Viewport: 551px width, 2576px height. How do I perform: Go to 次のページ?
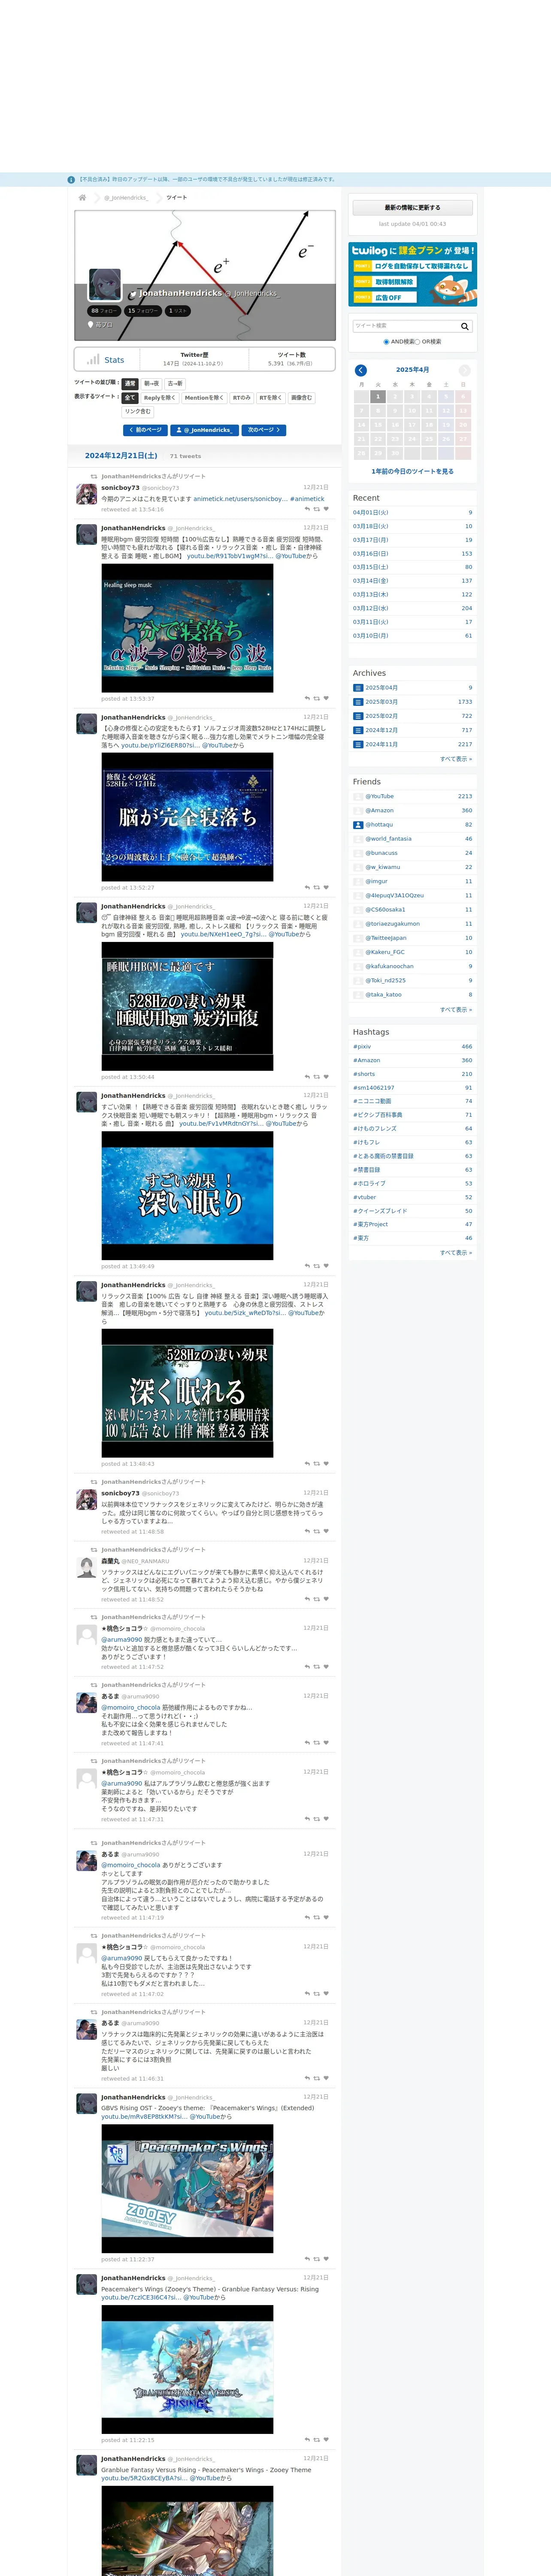tap(264, 430)
